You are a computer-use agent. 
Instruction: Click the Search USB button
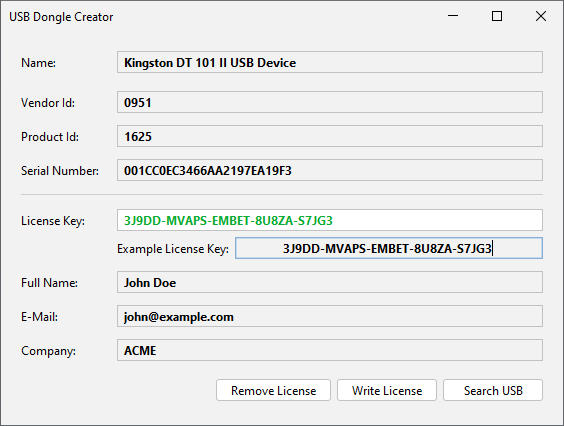point(493,390)
